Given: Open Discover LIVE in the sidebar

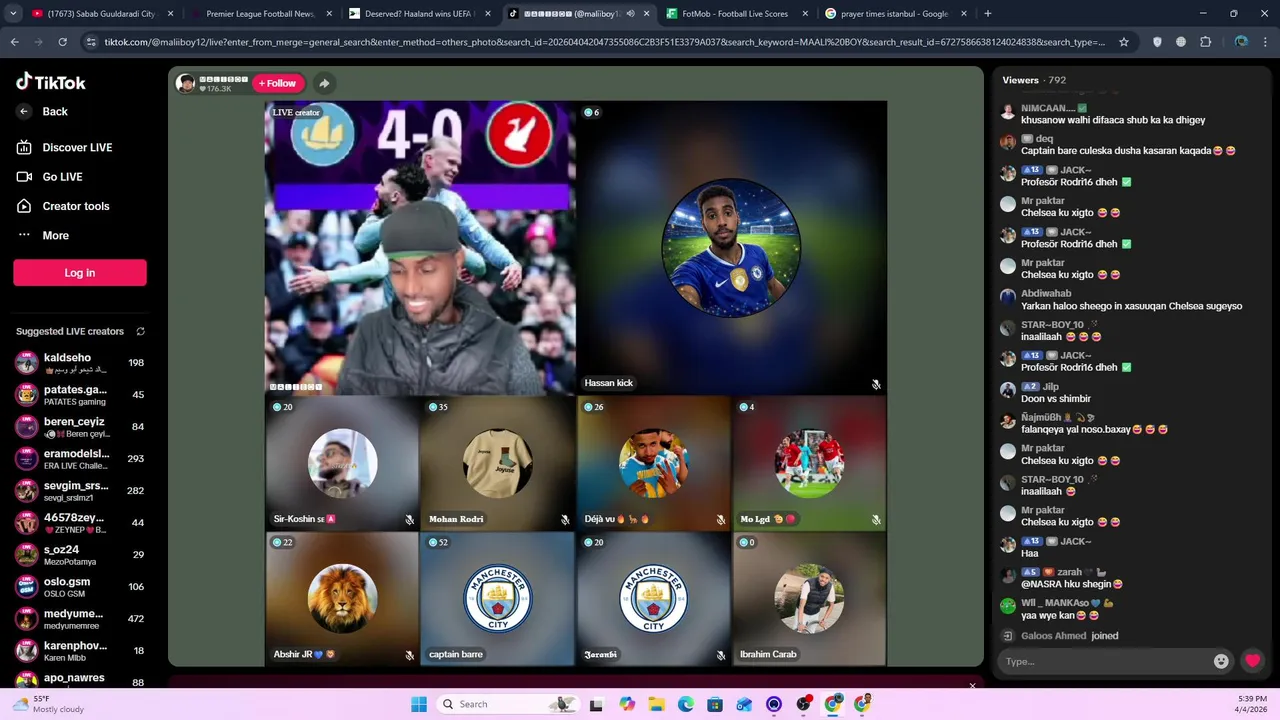Looking at the screenshot, I should tap(64, 147).
